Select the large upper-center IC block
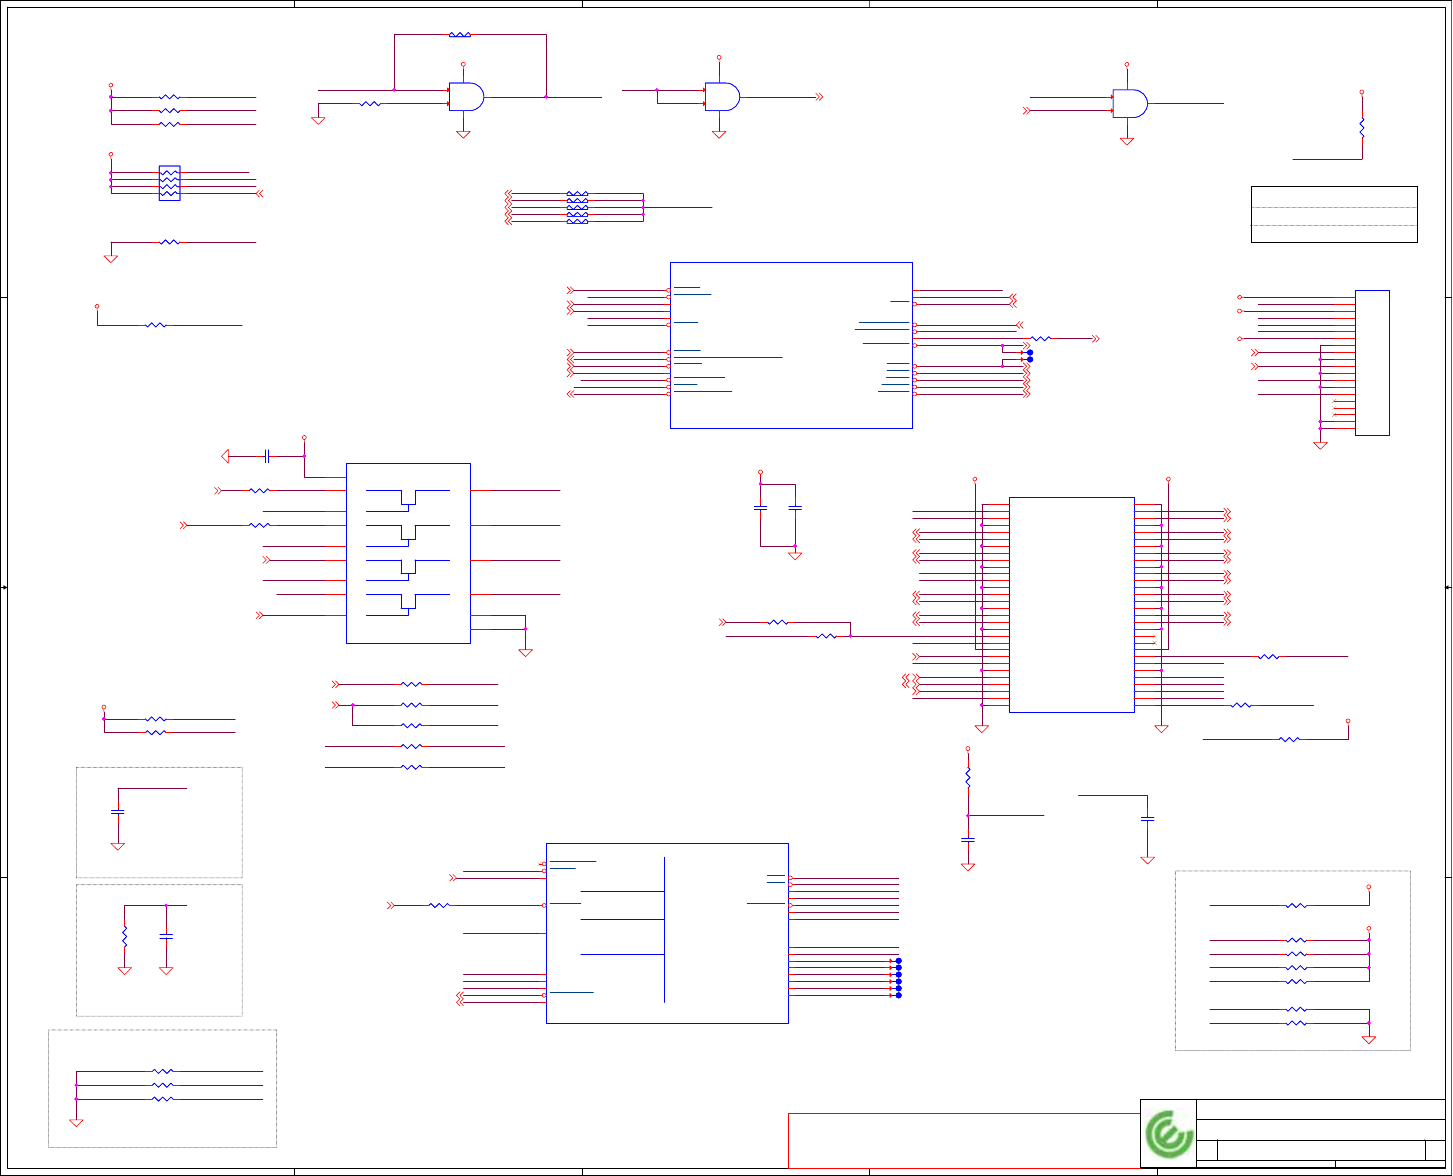This screenshot has height=1176, width=1453. (791, 345)
